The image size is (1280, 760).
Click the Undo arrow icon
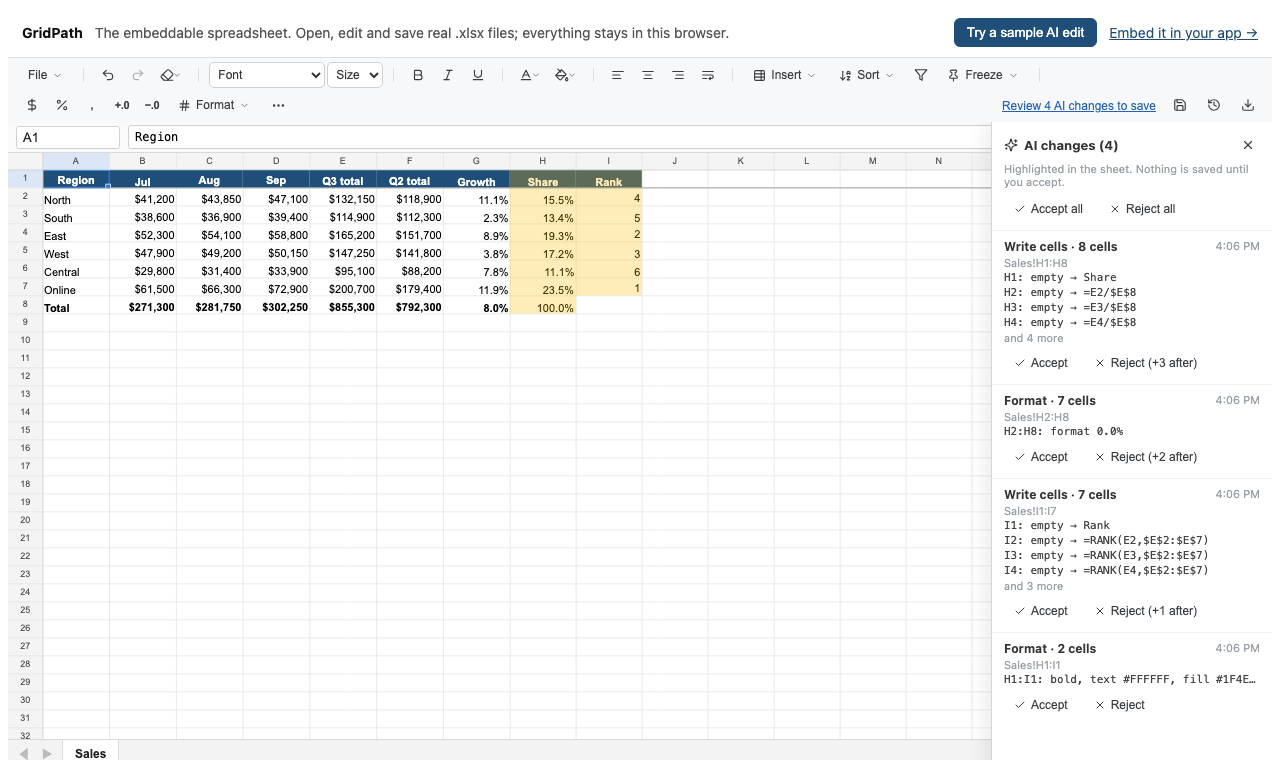coord(108,75)
